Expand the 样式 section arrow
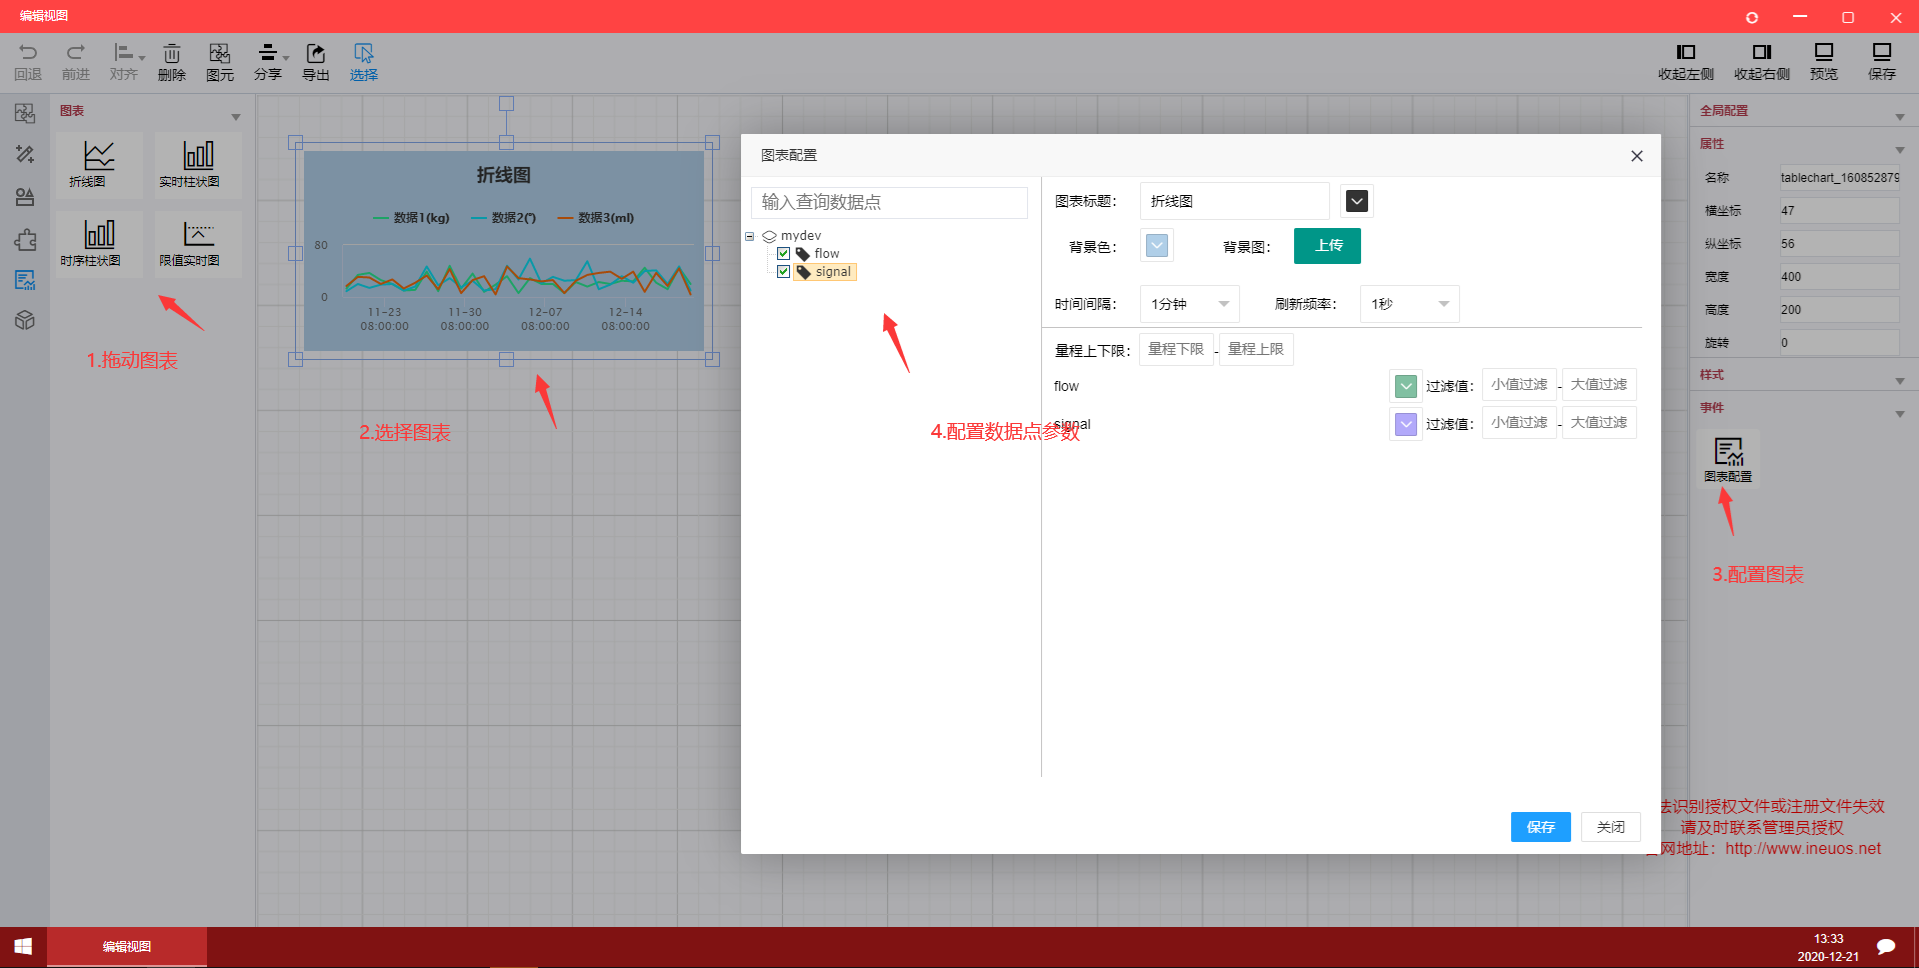 point(1900,381)
